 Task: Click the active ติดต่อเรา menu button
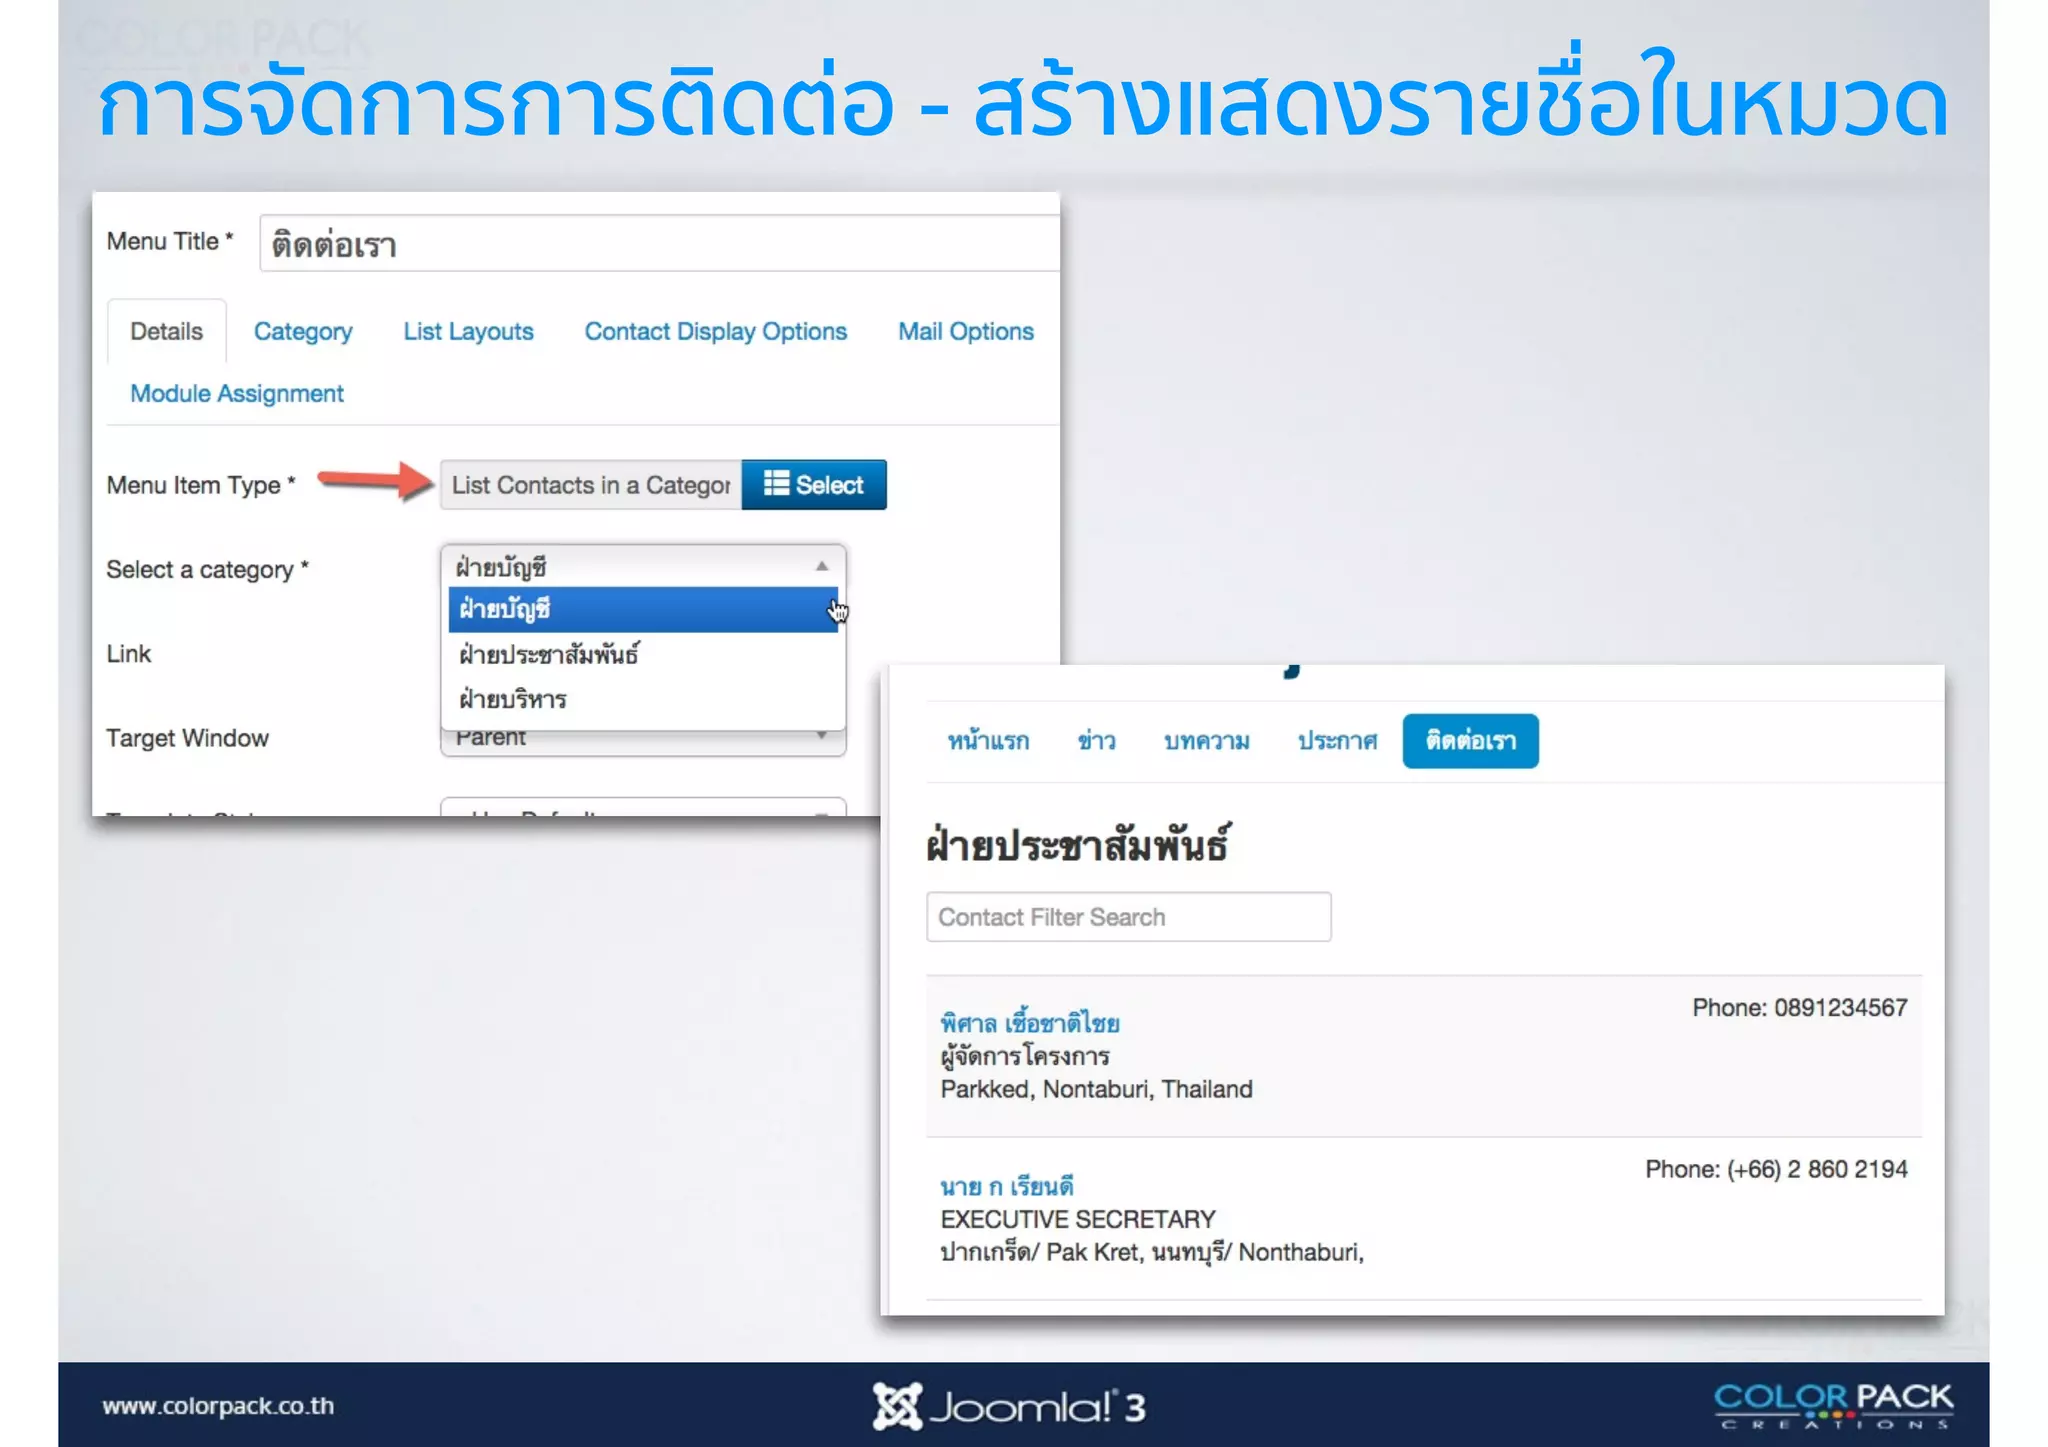[x=1470, y=741]
